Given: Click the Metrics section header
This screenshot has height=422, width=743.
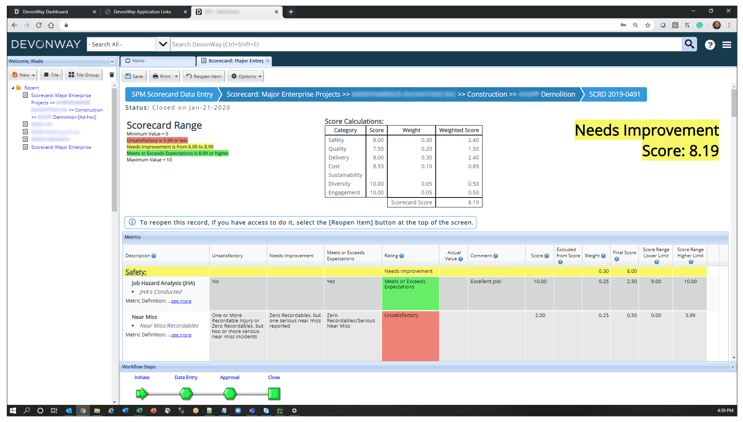Looking at the screenshot, I should click(x=425, y=237).
